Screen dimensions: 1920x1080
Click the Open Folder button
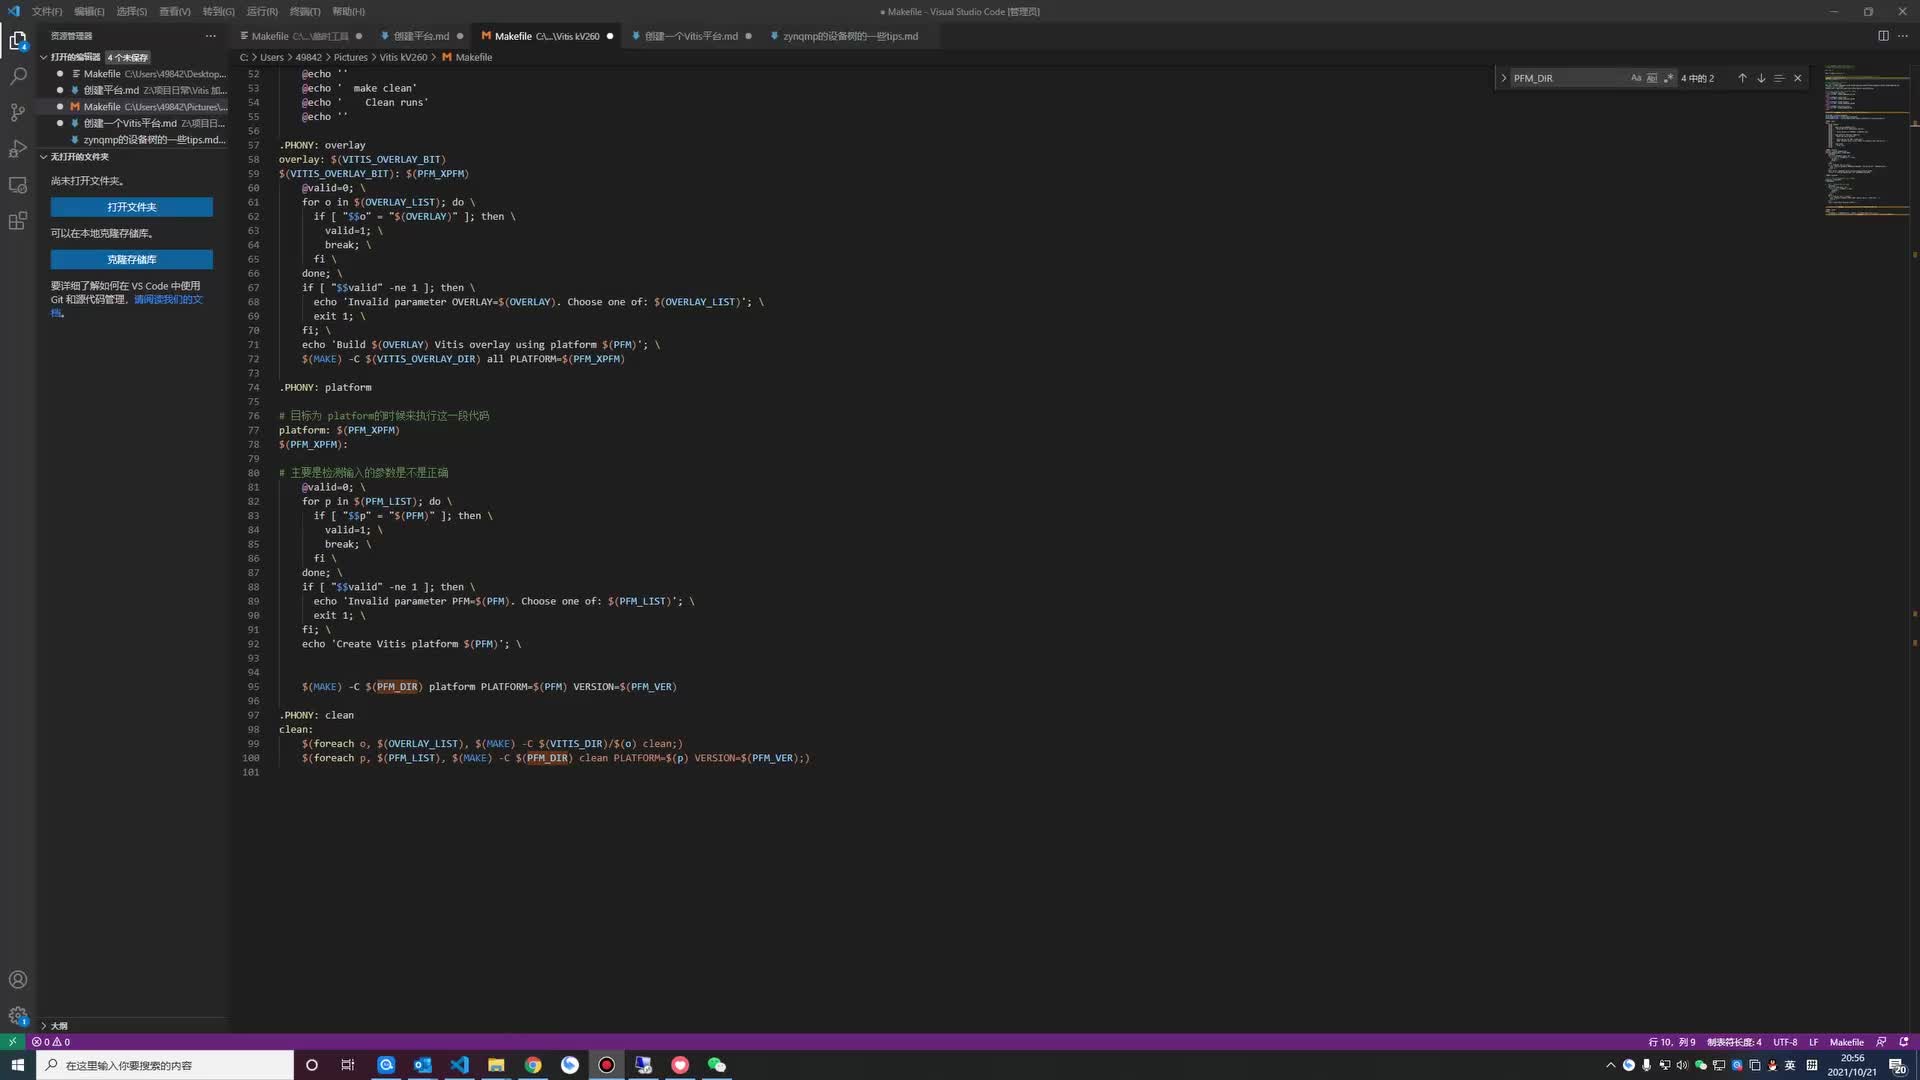coord(132,207)
